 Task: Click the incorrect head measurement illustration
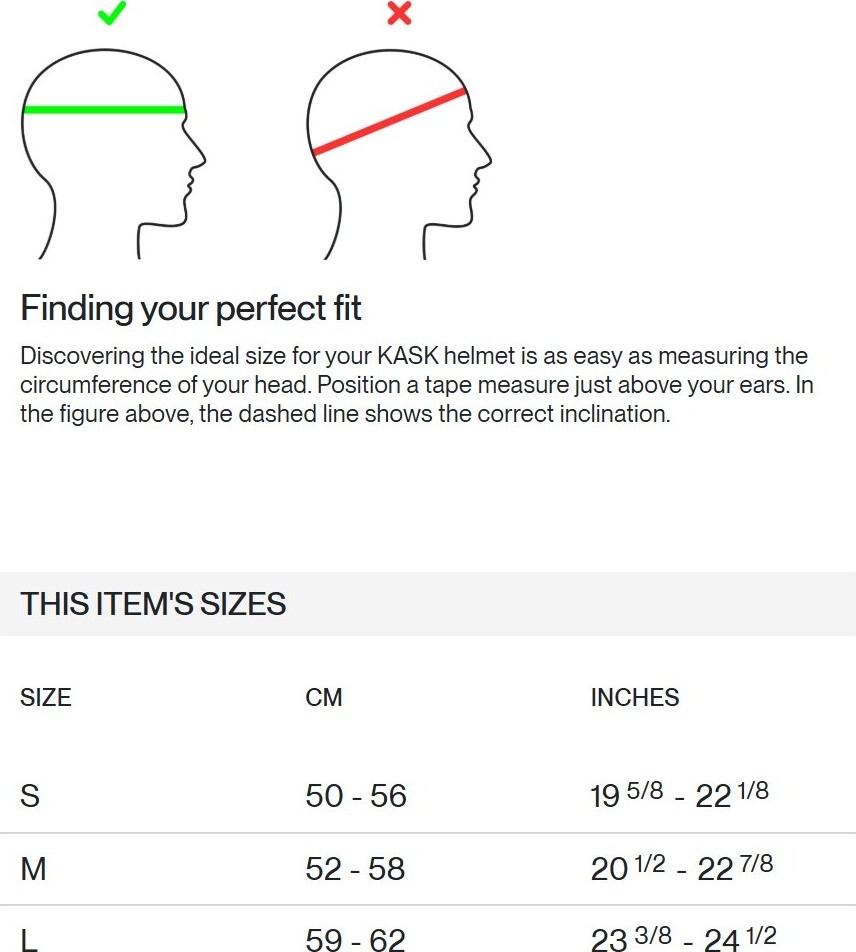pyautogui.click(x=399, y=154)
